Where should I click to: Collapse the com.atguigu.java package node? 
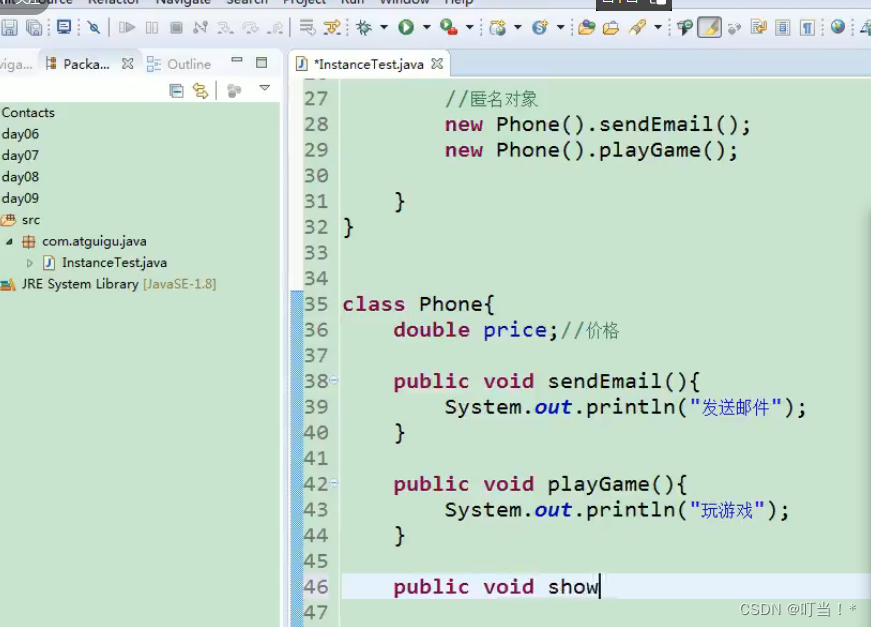tap(9, 242)
